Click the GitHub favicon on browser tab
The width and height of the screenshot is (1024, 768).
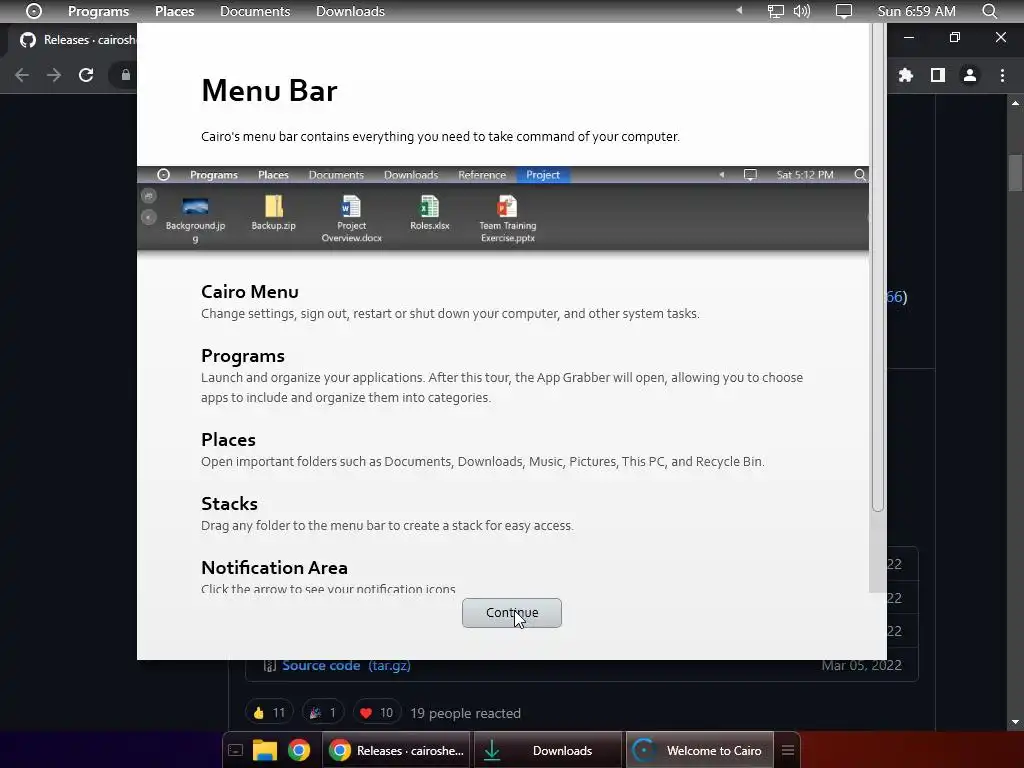28,40
